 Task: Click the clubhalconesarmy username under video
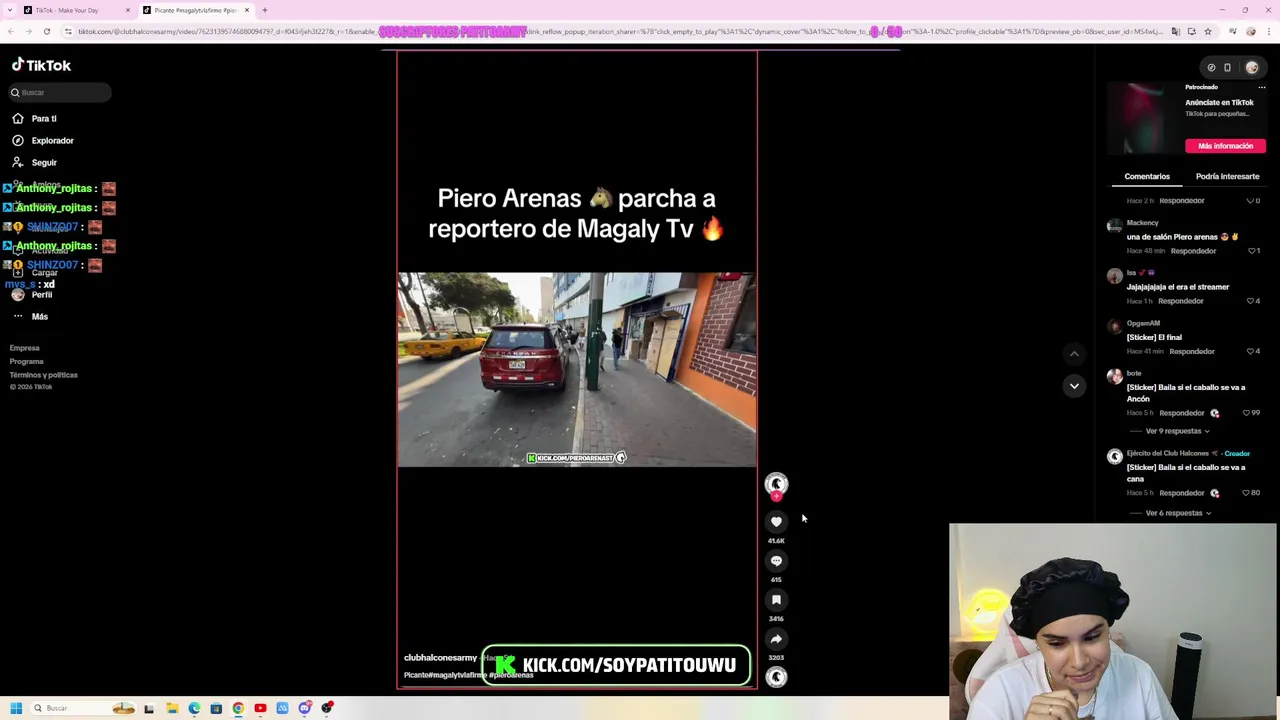(440, 658)
